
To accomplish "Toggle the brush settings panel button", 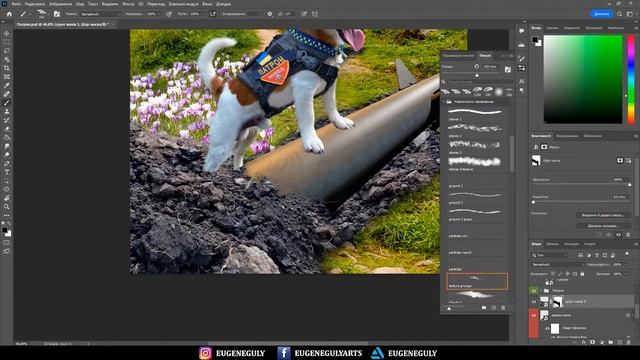I will [x=57, y=14].
